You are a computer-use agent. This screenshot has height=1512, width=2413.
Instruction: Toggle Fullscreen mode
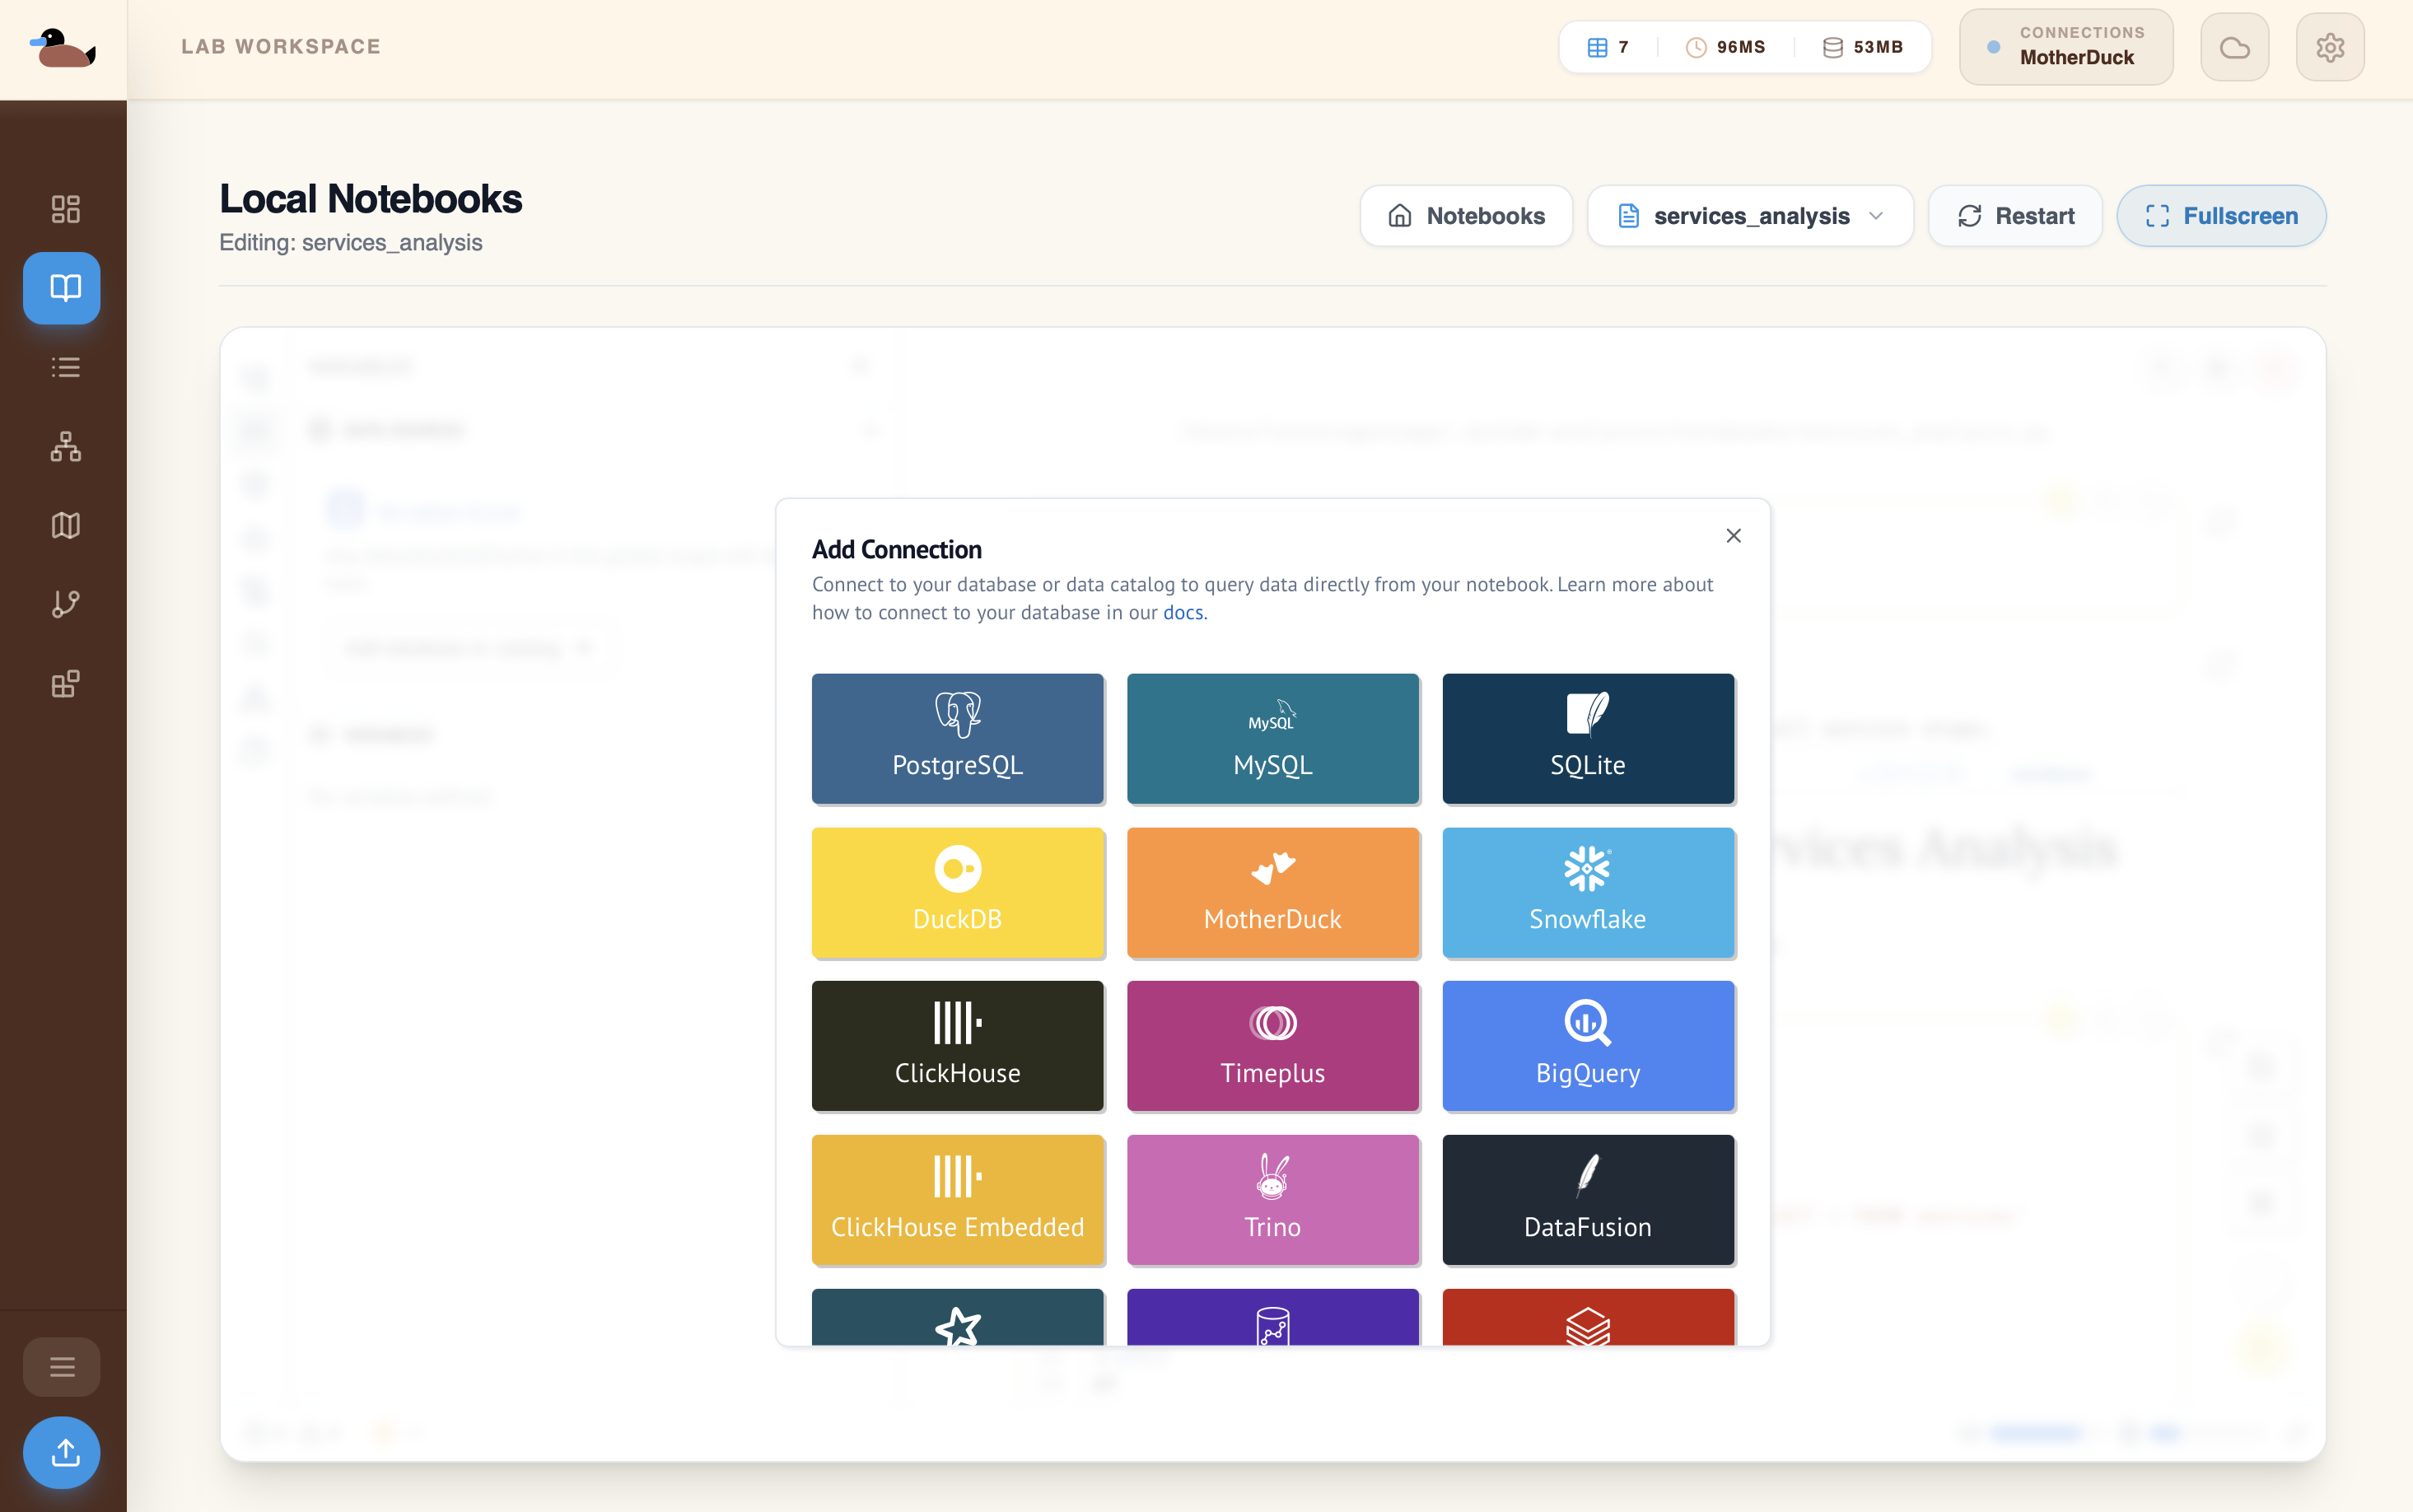click(2221, 216)
